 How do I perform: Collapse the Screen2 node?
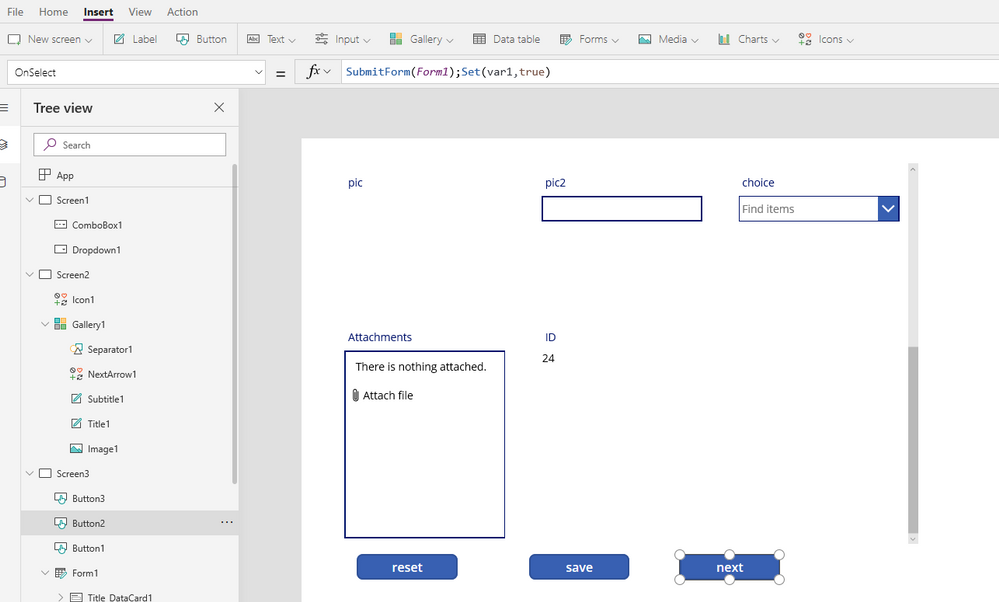tap(29, 275)
